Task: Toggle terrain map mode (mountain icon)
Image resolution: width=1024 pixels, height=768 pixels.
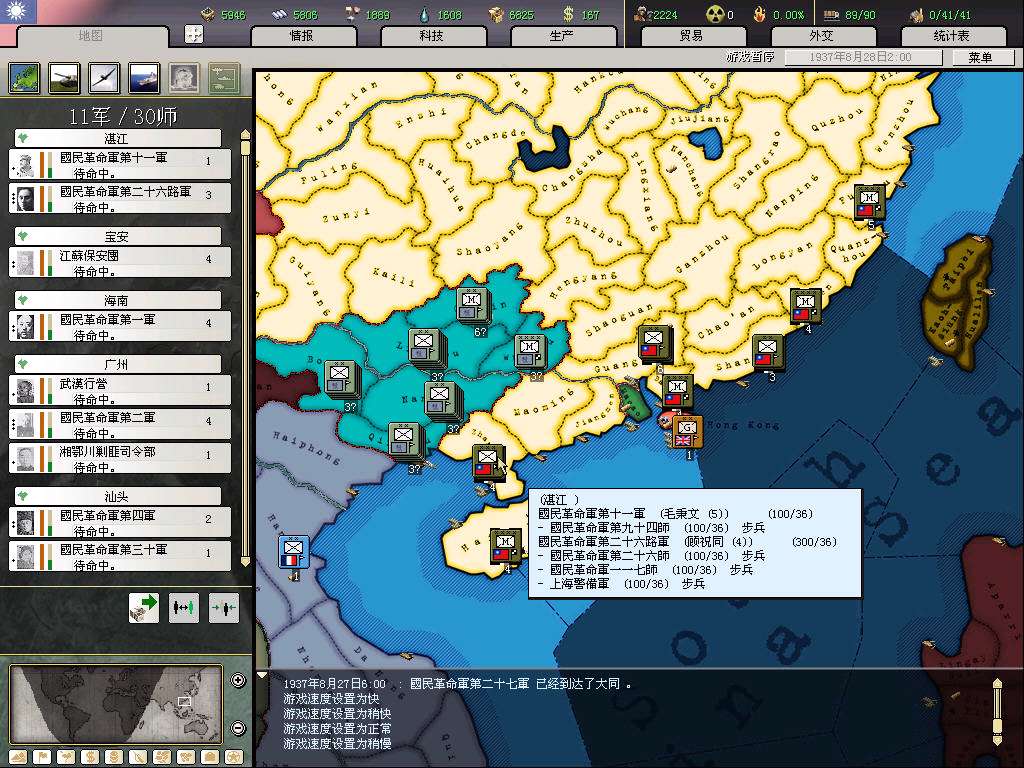Action: pos(18,758)
